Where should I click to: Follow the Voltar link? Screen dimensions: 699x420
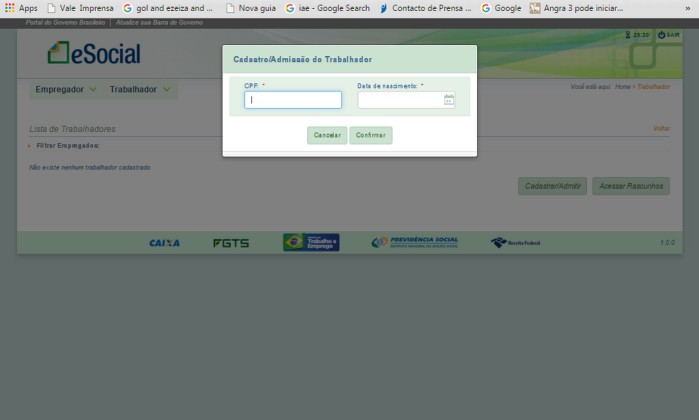[661, 129]
